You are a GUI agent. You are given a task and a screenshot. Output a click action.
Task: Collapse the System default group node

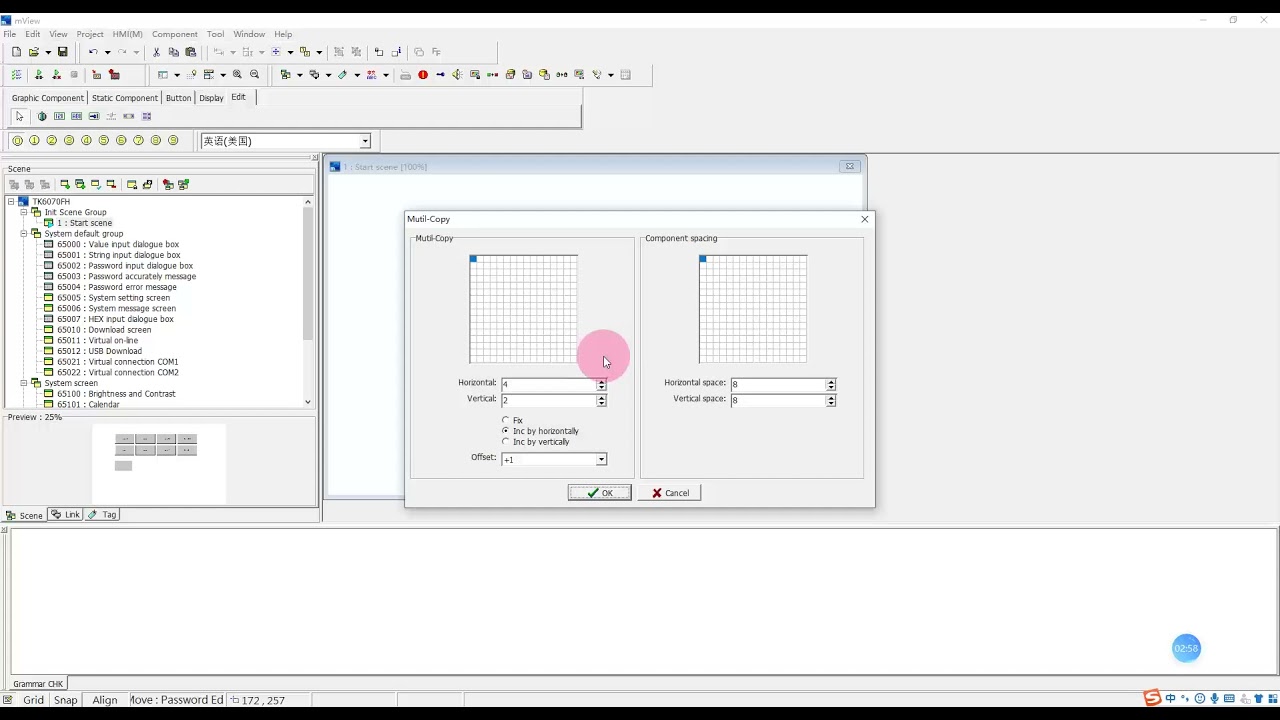click(x=24, y=234)
